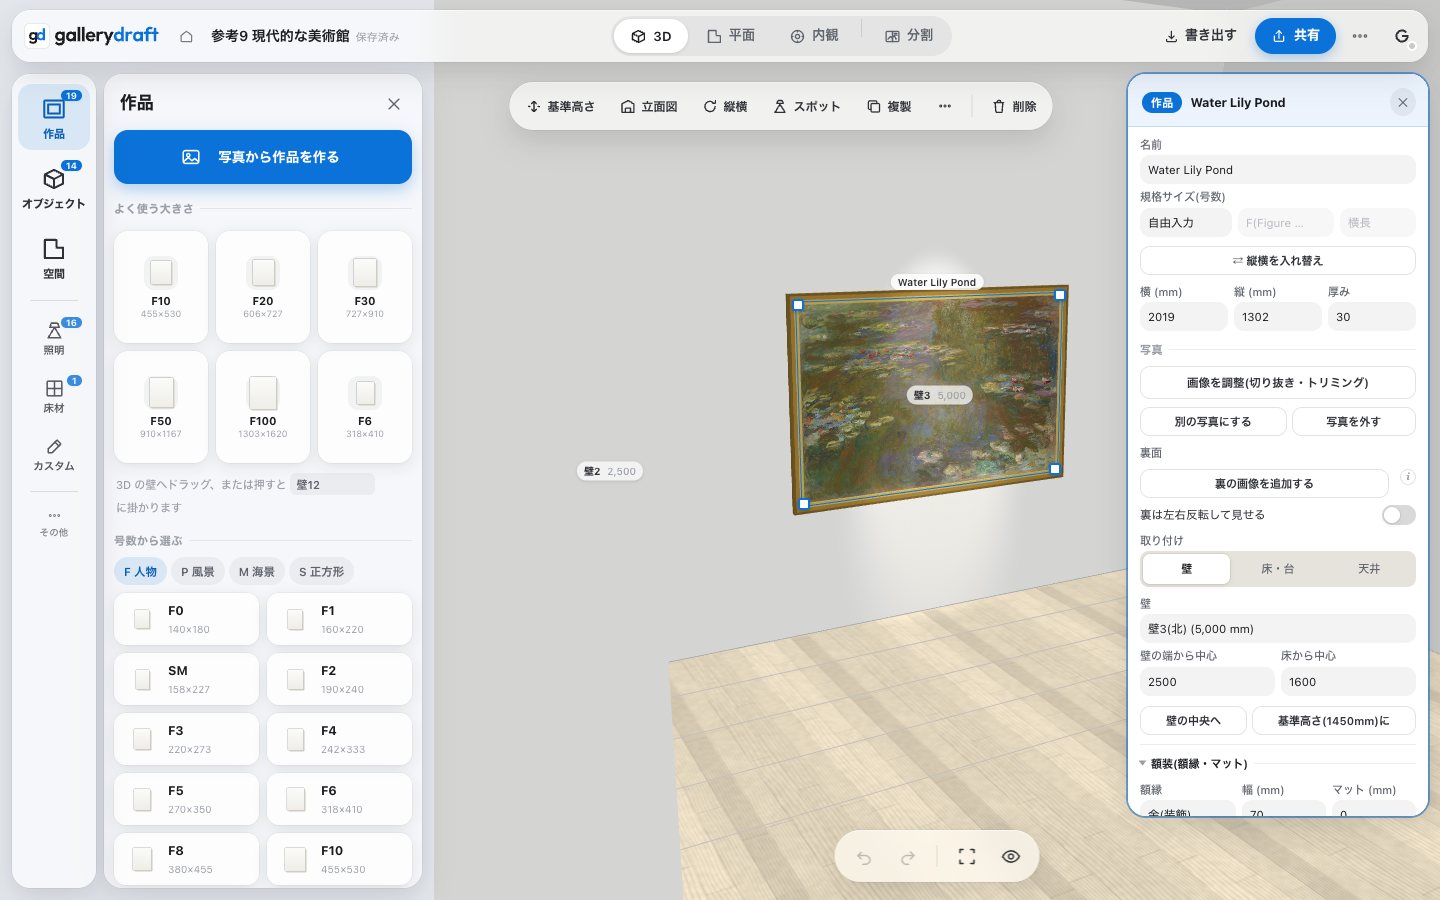Click 縦横 rotate toolbar button
Viewport: 1440px width, 900px height.
click(725, 106)
